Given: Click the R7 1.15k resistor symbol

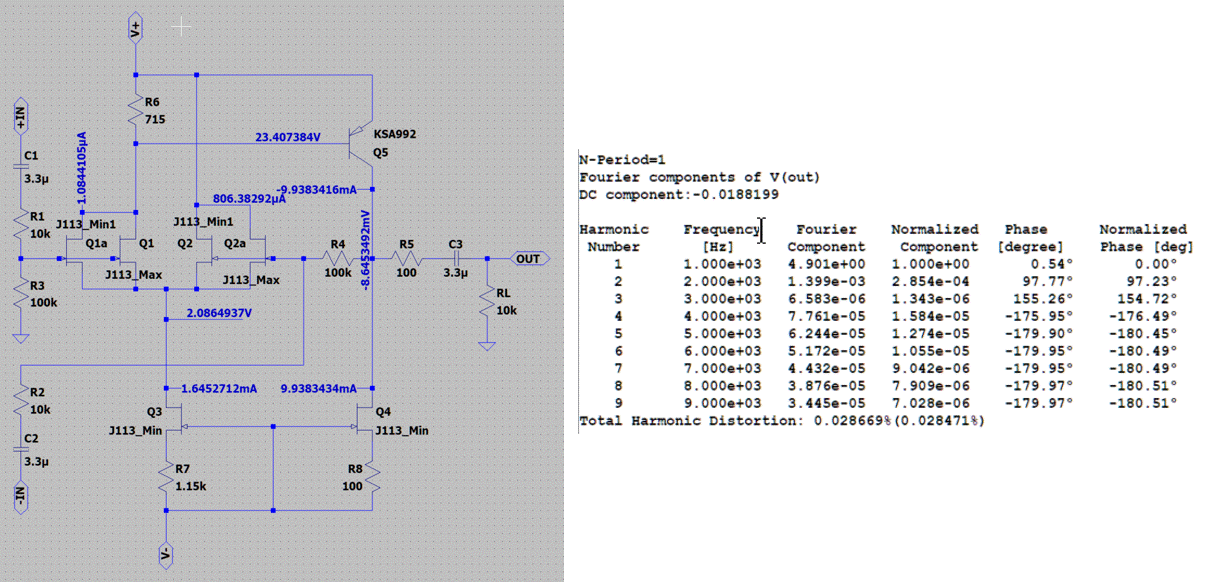Looking at the screenshot, I should point(166,478).
